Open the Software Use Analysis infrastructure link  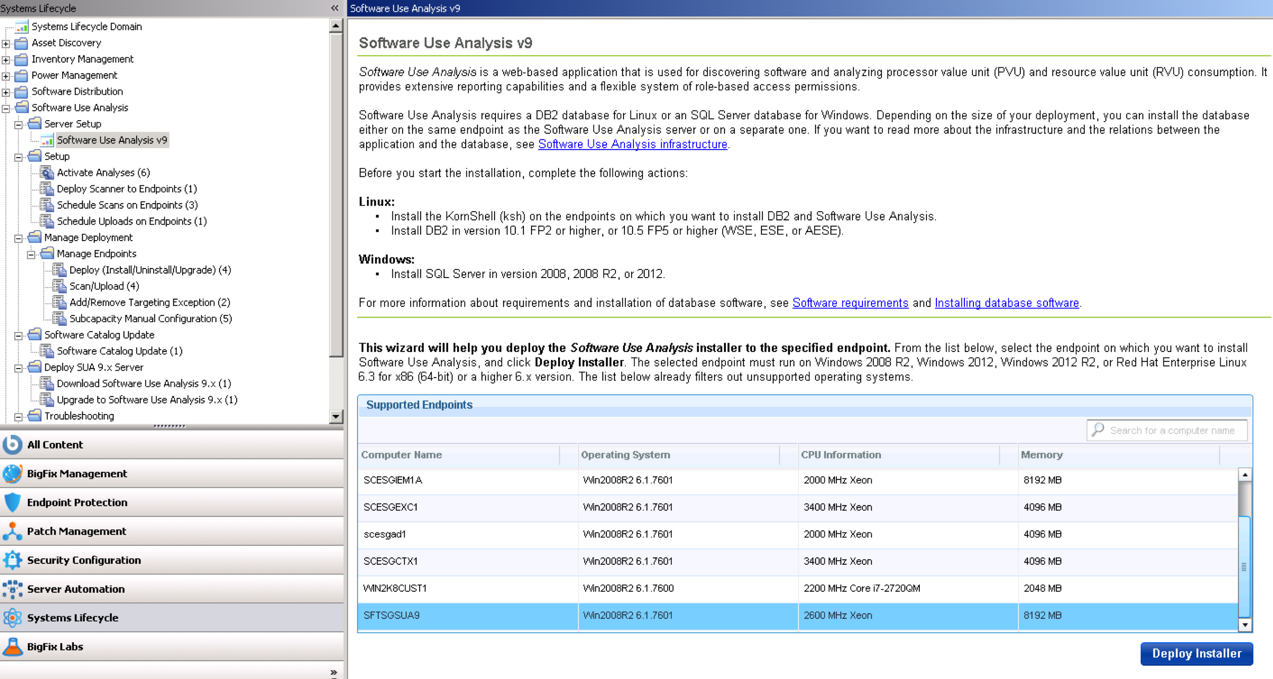pyautogui.click(x=632, y=145)
